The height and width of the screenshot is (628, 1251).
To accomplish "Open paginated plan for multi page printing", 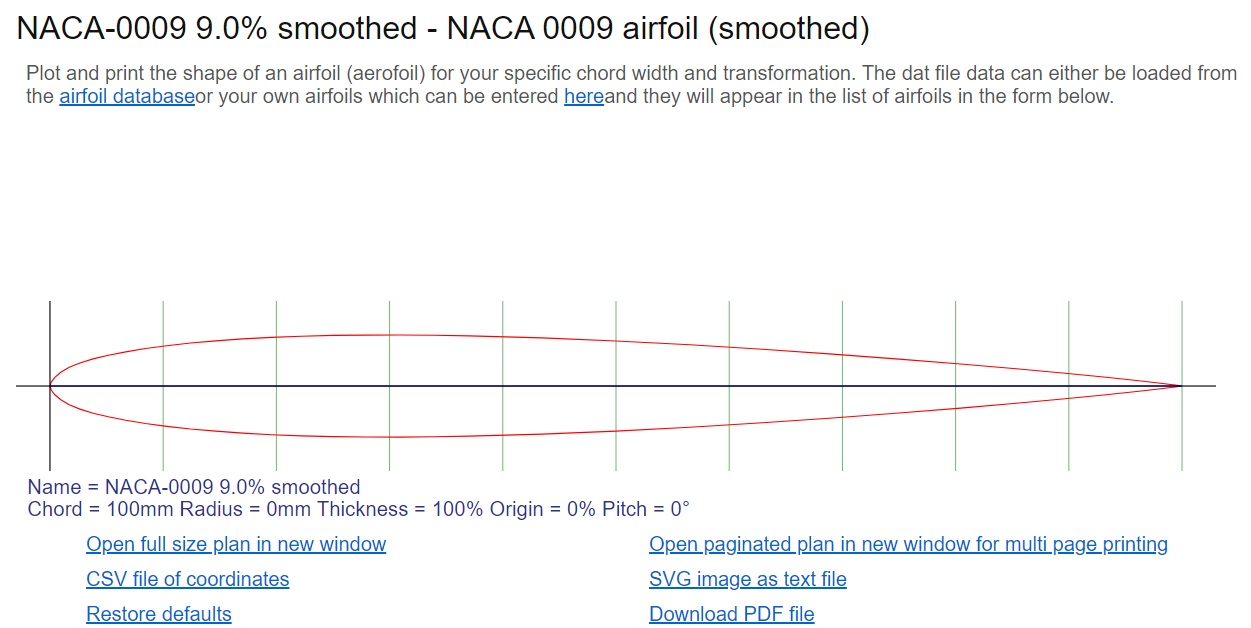I will 908,544.
